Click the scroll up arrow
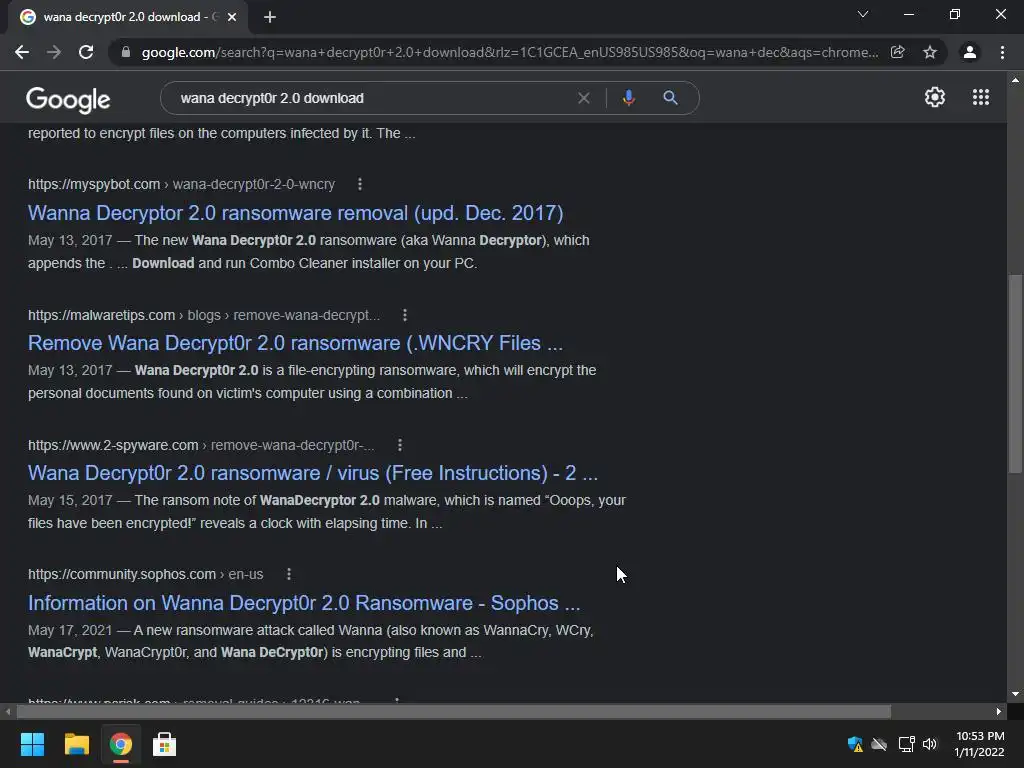Image resolution: width=1024 pixels, height=768 pixels. coord(1015,80)
